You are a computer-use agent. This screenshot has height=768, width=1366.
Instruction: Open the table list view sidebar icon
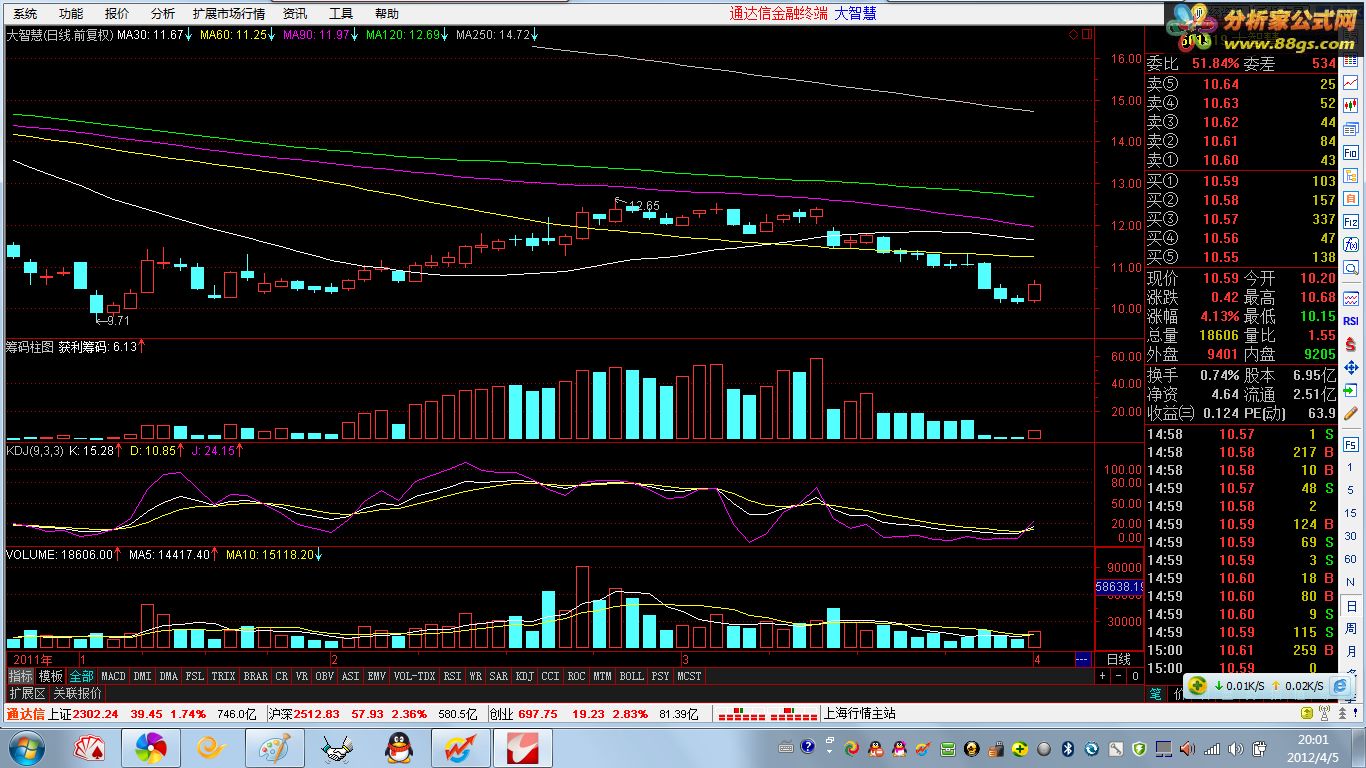click(1351, 60)
